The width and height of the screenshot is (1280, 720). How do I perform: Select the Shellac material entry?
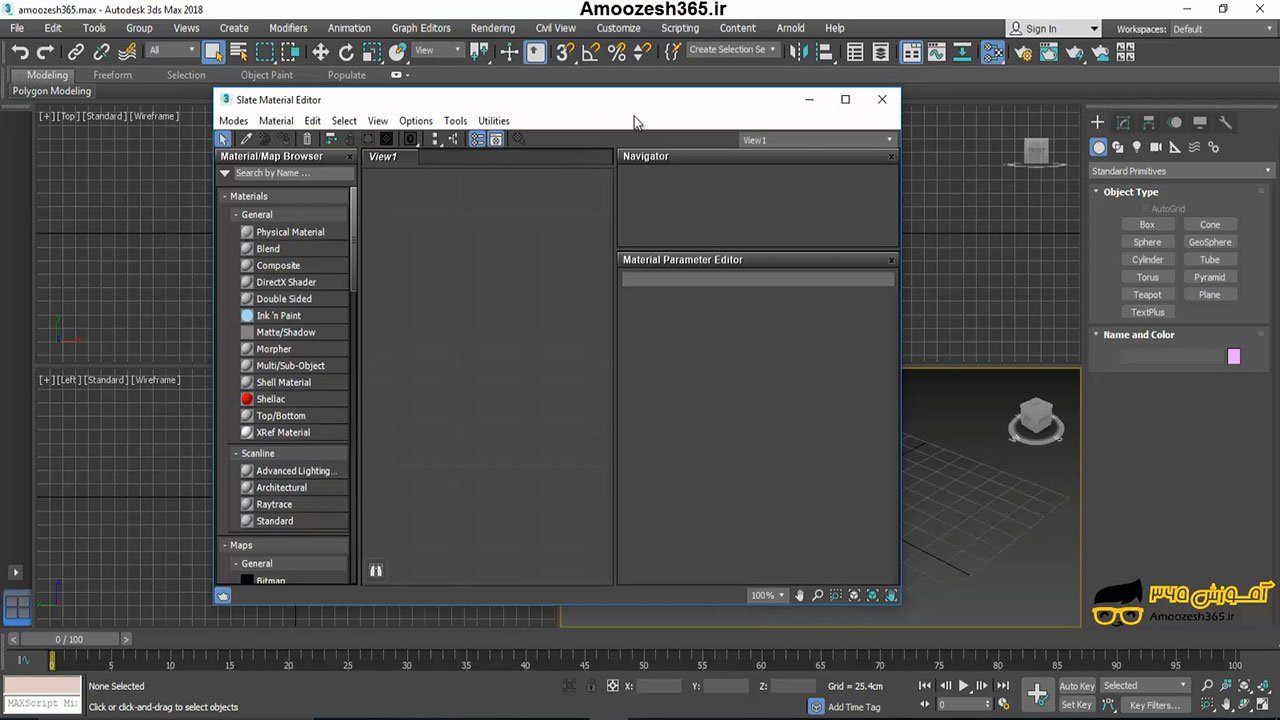(x=293, y=399)
